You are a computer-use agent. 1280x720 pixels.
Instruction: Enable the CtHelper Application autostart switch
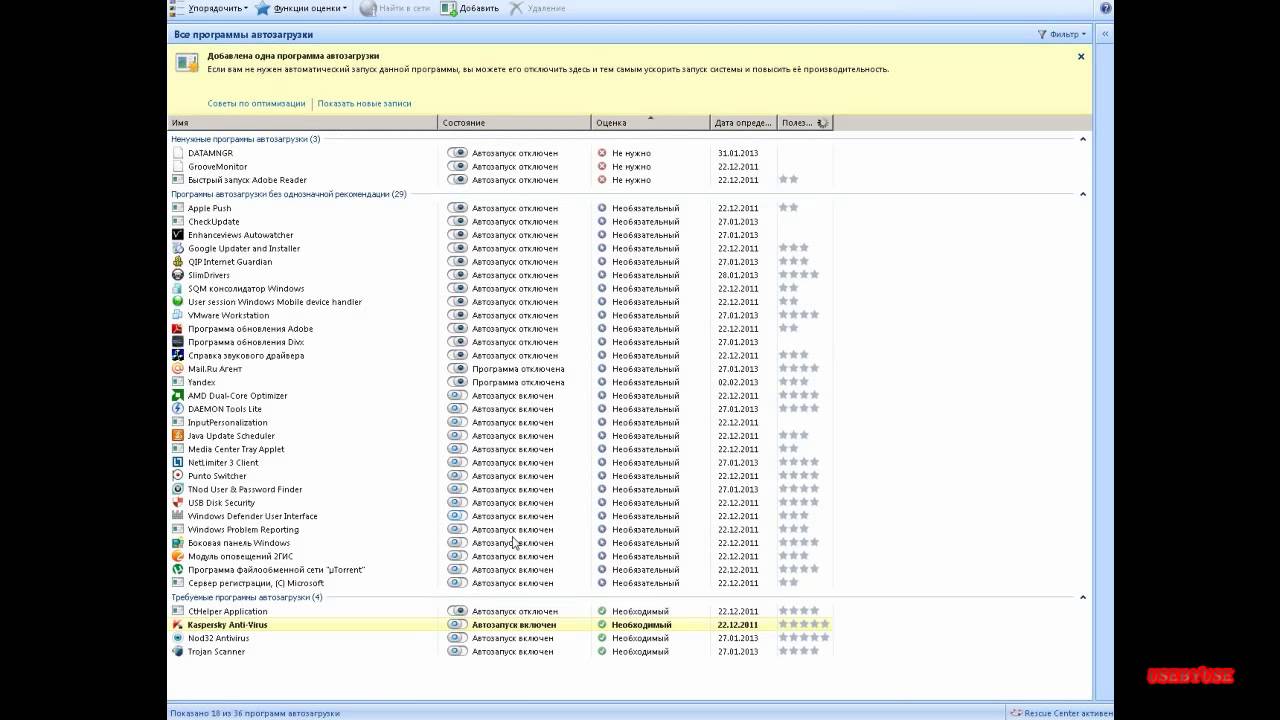(x=457, y=611)
